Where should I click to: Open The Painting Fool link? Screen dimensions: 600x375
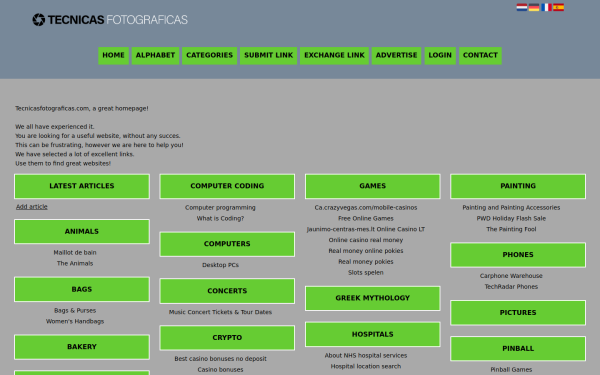511,229
